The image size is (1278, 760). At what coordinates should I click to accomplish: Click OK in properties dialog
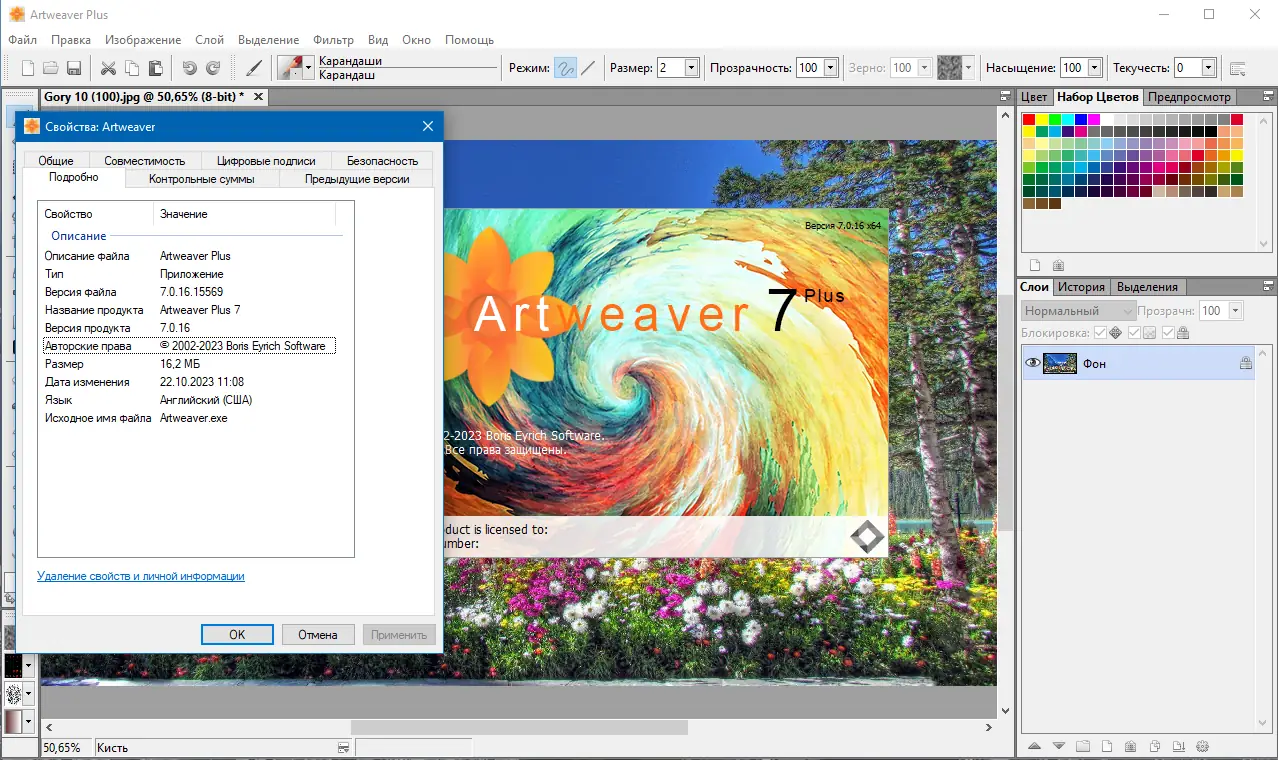tap(237, 634)
